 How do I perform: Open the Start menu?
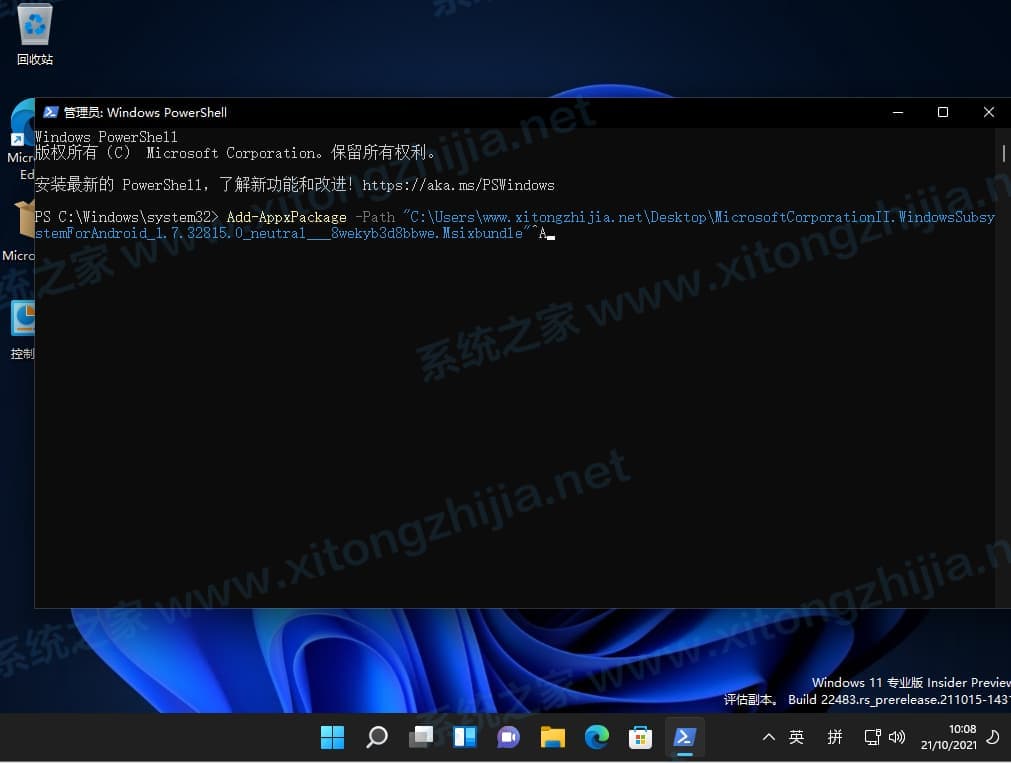(x=332, y=737)
